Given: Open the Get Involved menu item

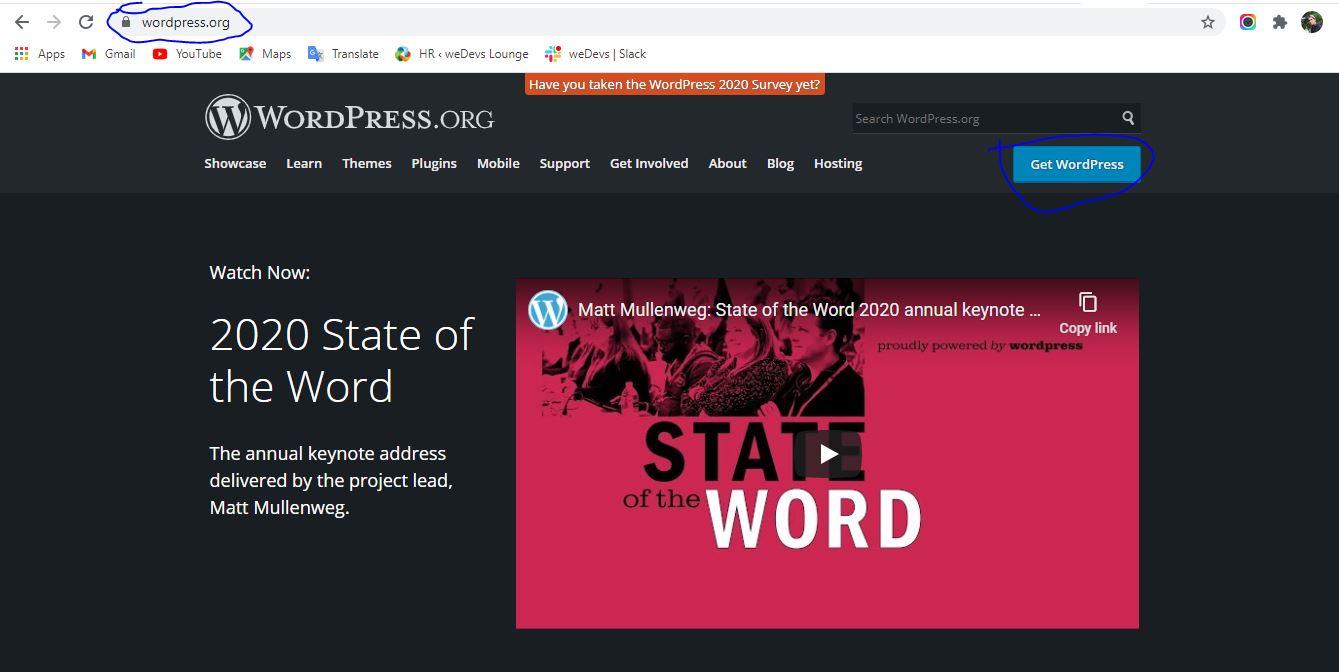Looking at the screenshot, I should tap(649, 163).
